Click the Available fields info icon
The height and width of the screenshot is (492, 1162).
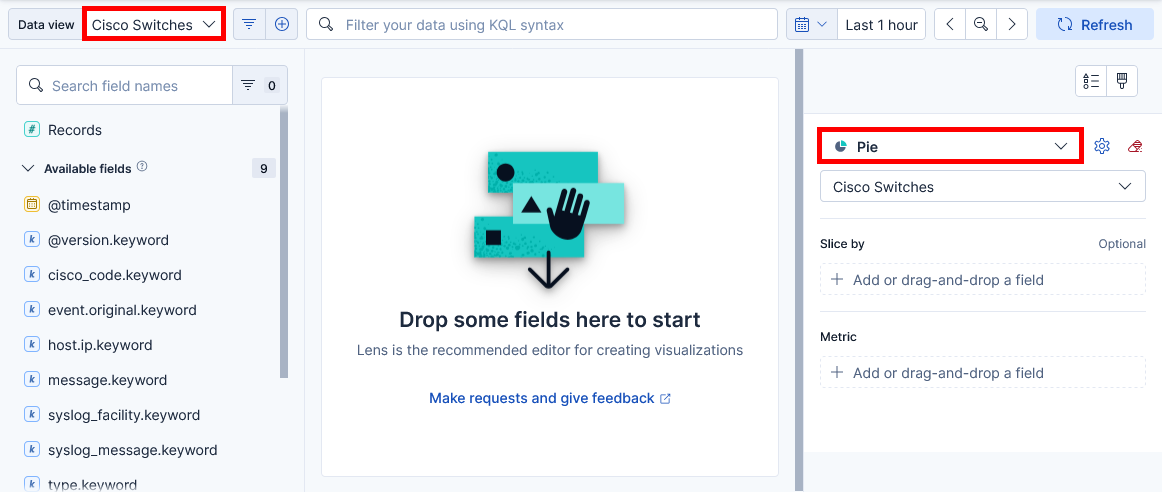point(142,167)
